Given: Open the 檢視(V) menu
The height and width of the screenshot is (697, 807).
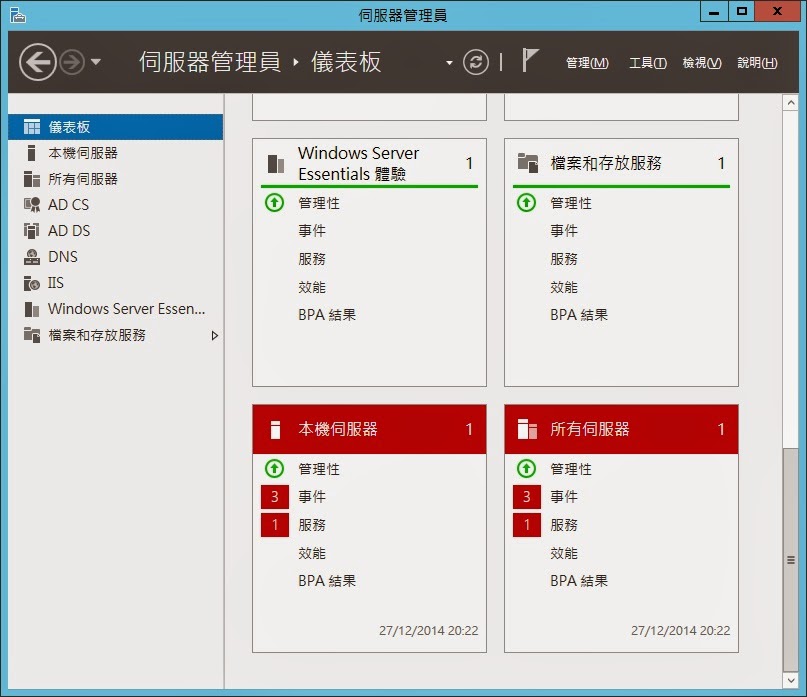Looking at the screenshot, I should point(702,63).
